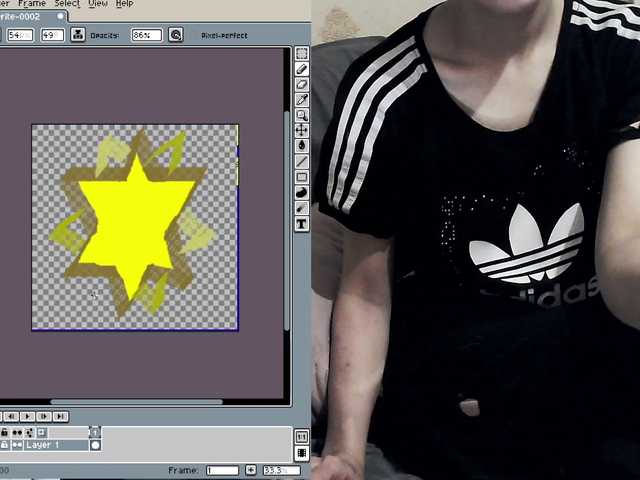This screenshot has height=480, width=640.
Task: Choose the Contour blob tool
Action: tap(302, 193)
